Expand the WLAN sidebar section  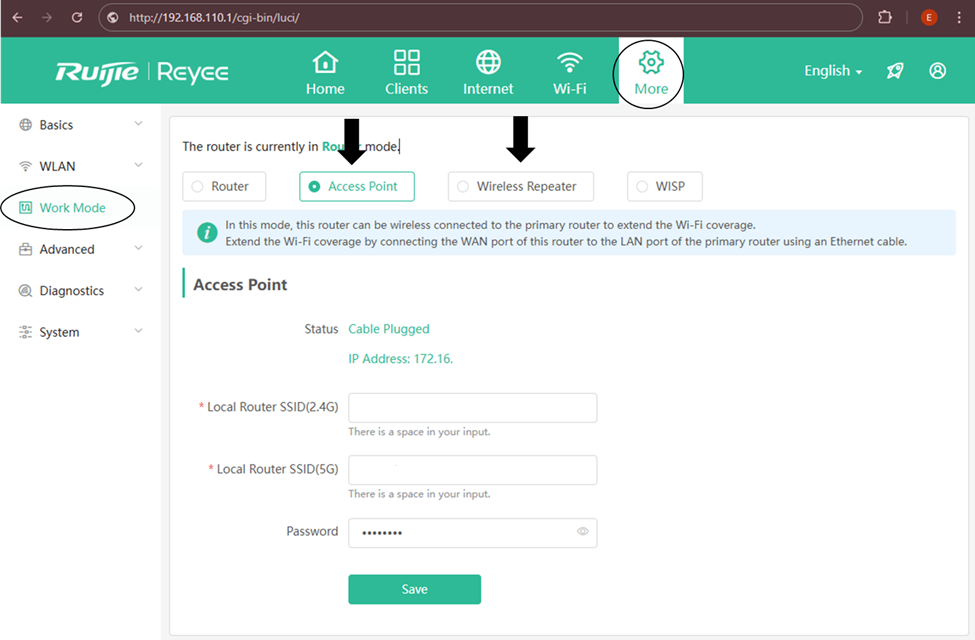coord(80,166)
